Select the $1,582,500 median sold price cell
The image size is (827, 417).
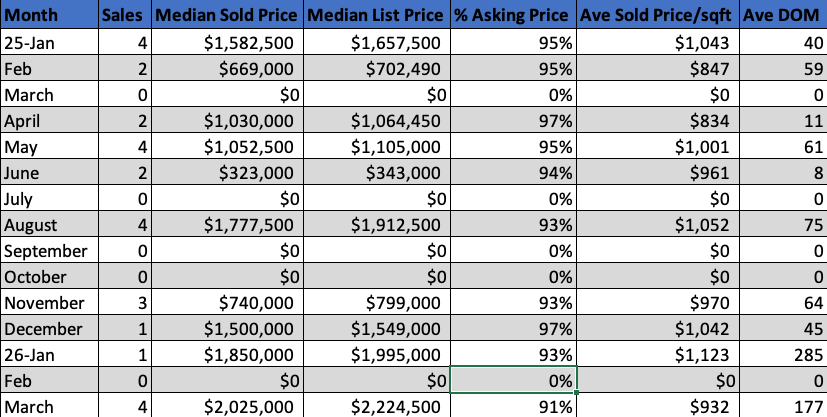click(x=225, y=42)
